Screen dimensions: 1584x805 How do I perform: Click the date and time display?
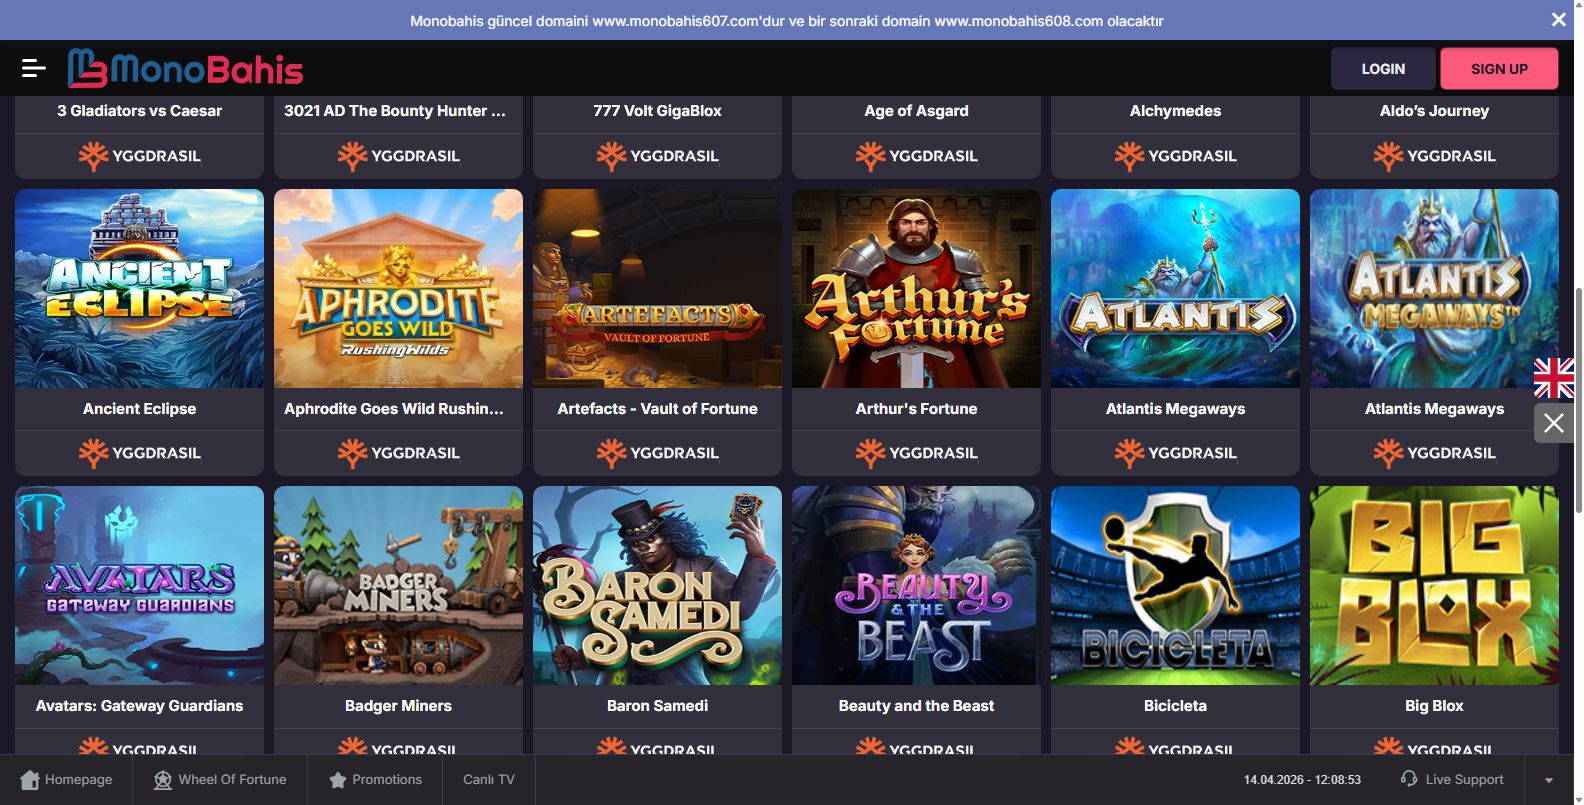point(1302,780)
